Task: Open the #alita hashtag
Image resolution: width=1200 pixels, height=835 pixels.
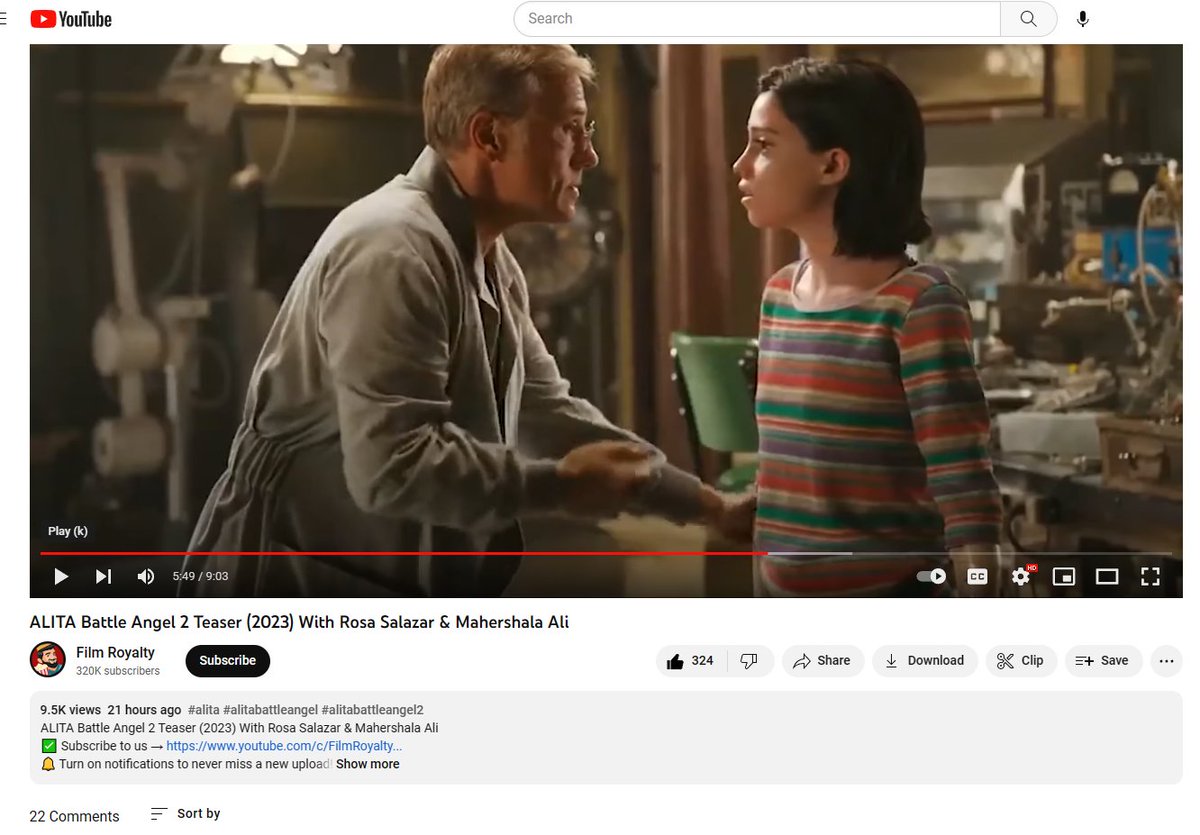Action: click(203, 710)
